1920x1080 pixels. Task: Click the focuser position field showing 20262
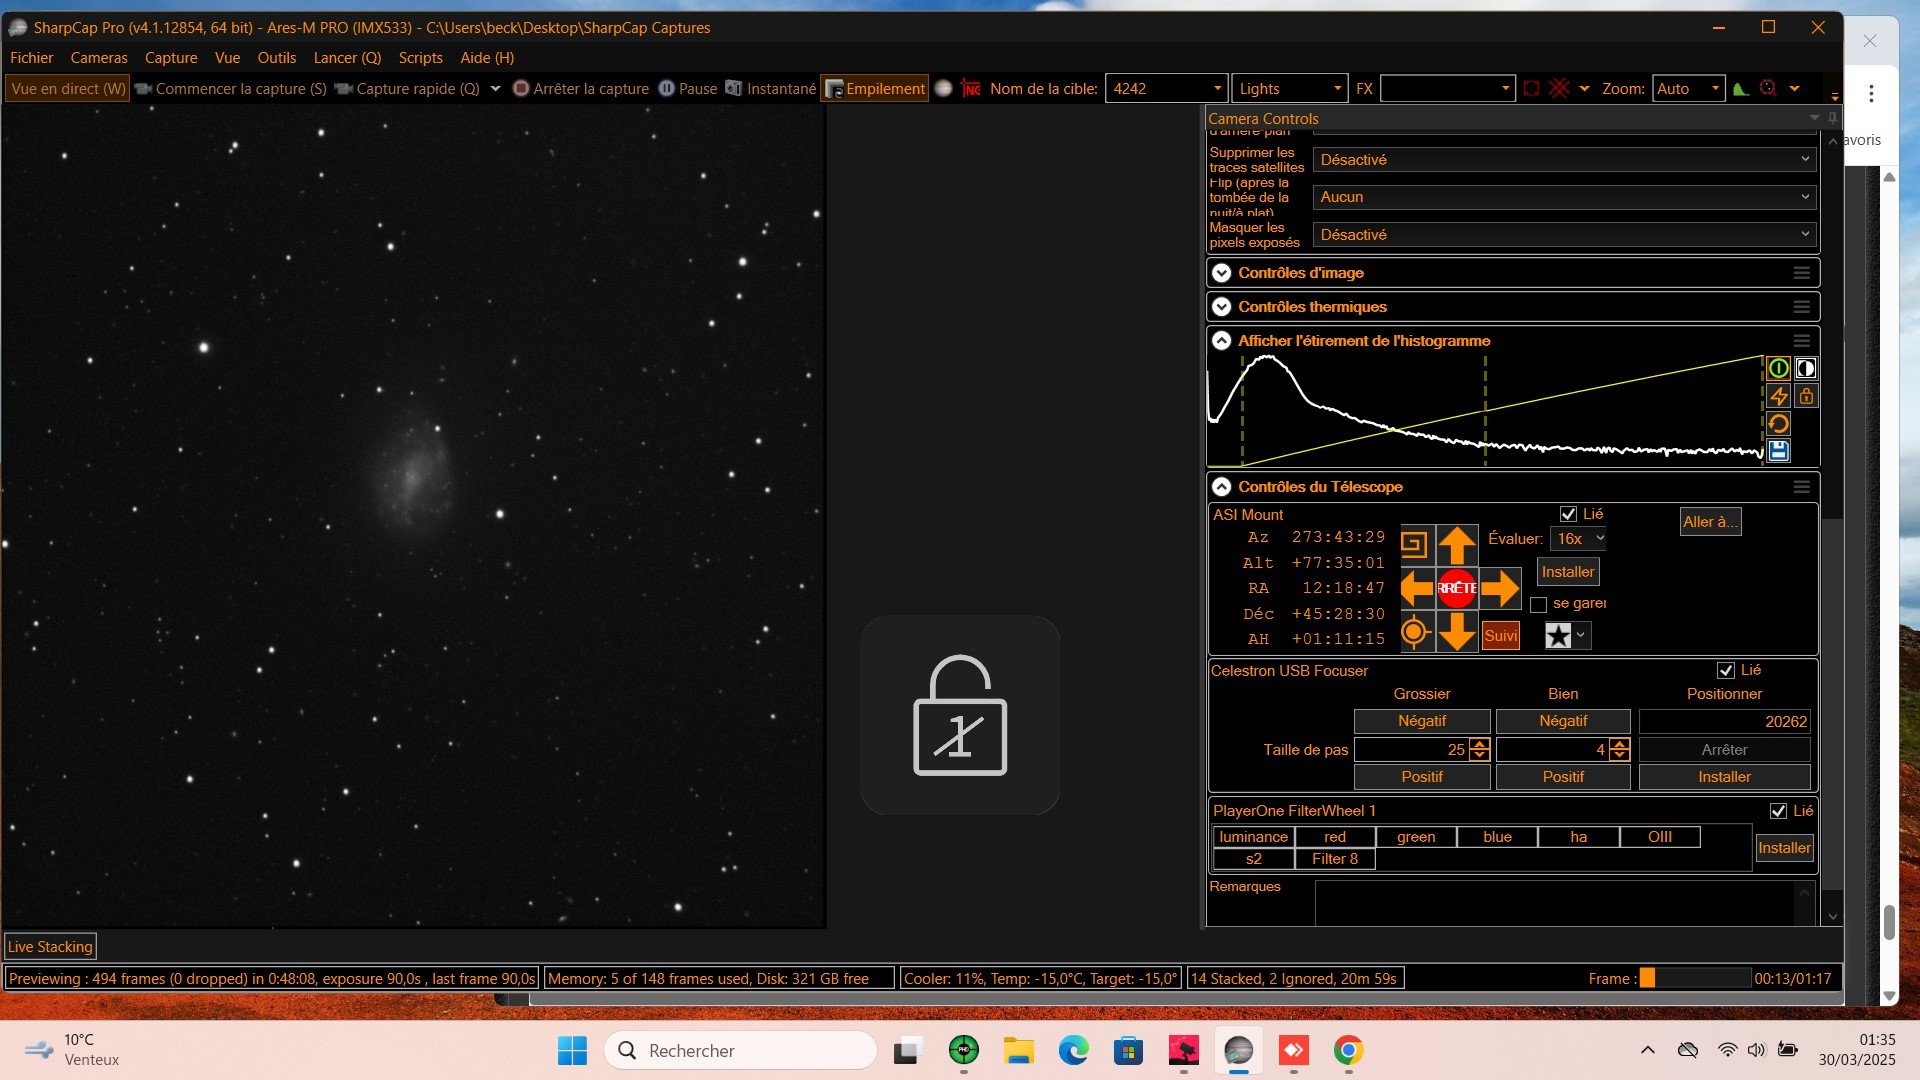point(1724,721)
